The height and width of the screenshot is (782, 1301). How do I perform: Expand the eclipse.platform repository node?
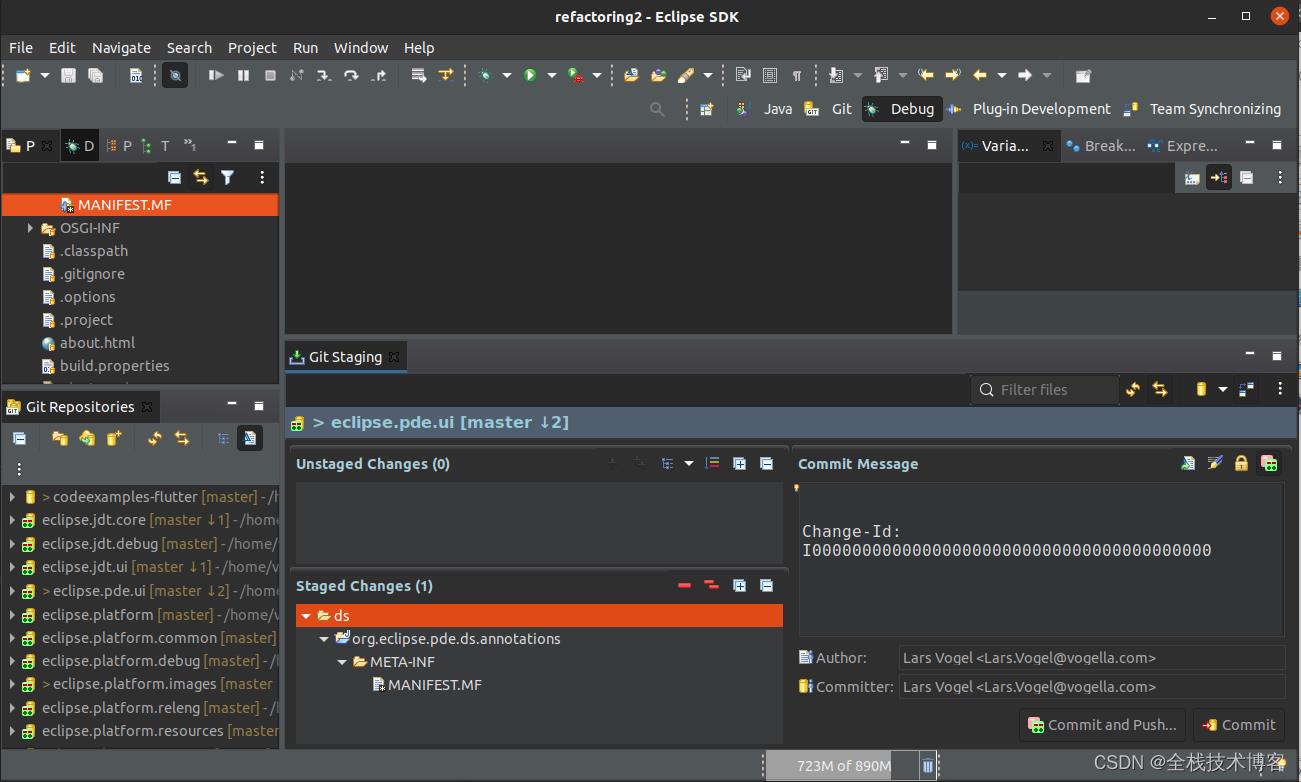[12, 615]
